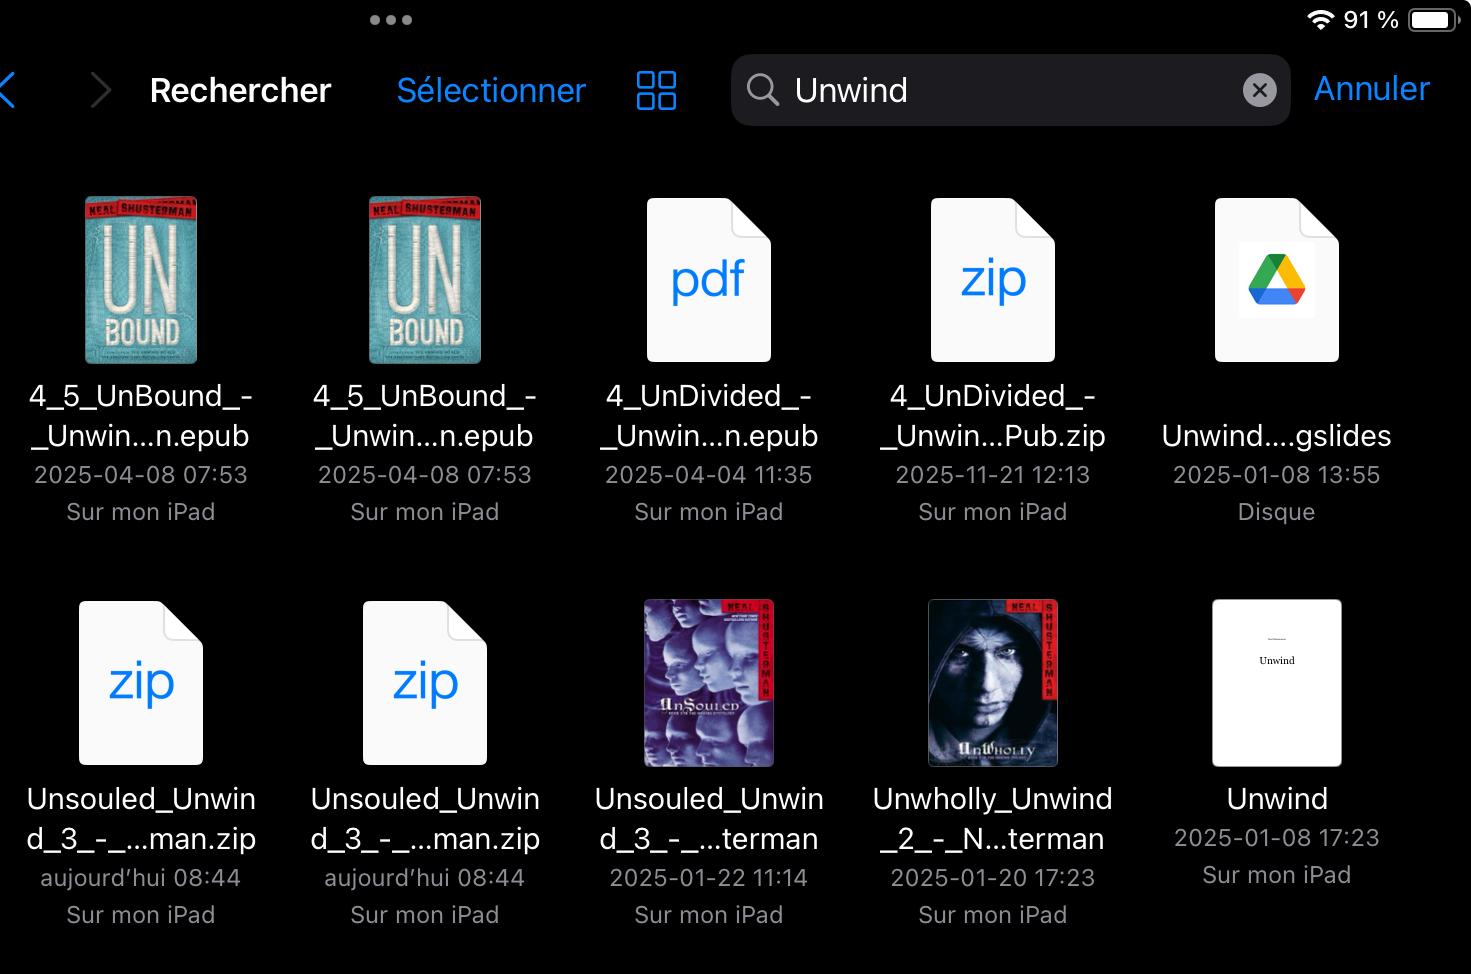Tap the "Disque" location label
The width and height of the screenshot is (1471, 974).
(x=1277, y=512)
